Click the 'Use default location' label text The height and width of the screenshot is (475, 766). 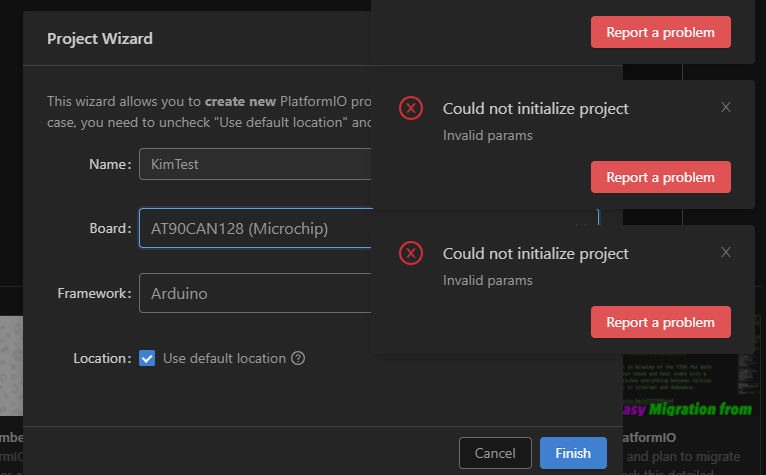(x=224, y=358)
